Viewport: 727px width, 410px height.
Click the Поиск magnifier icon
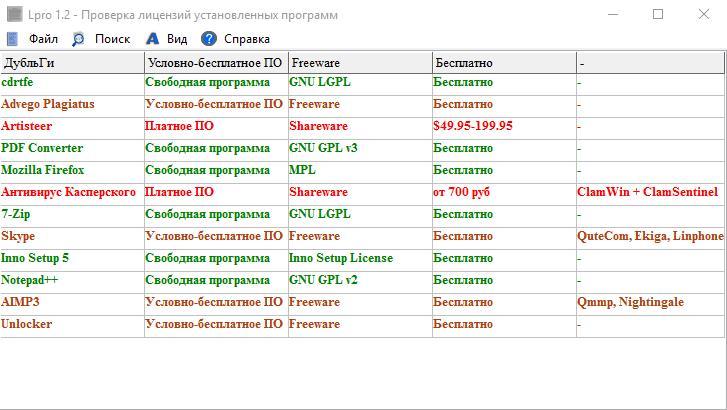click(x=78, y=39)
